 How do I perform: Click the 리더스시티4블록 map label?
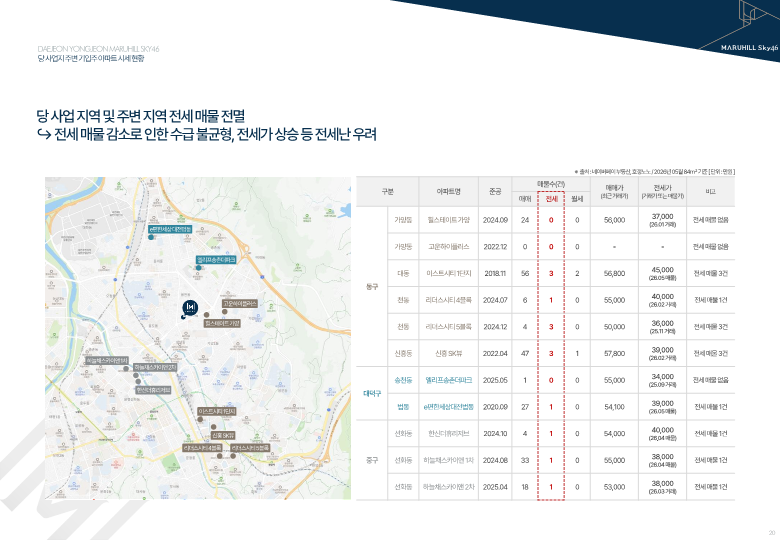tap(202, 448)
